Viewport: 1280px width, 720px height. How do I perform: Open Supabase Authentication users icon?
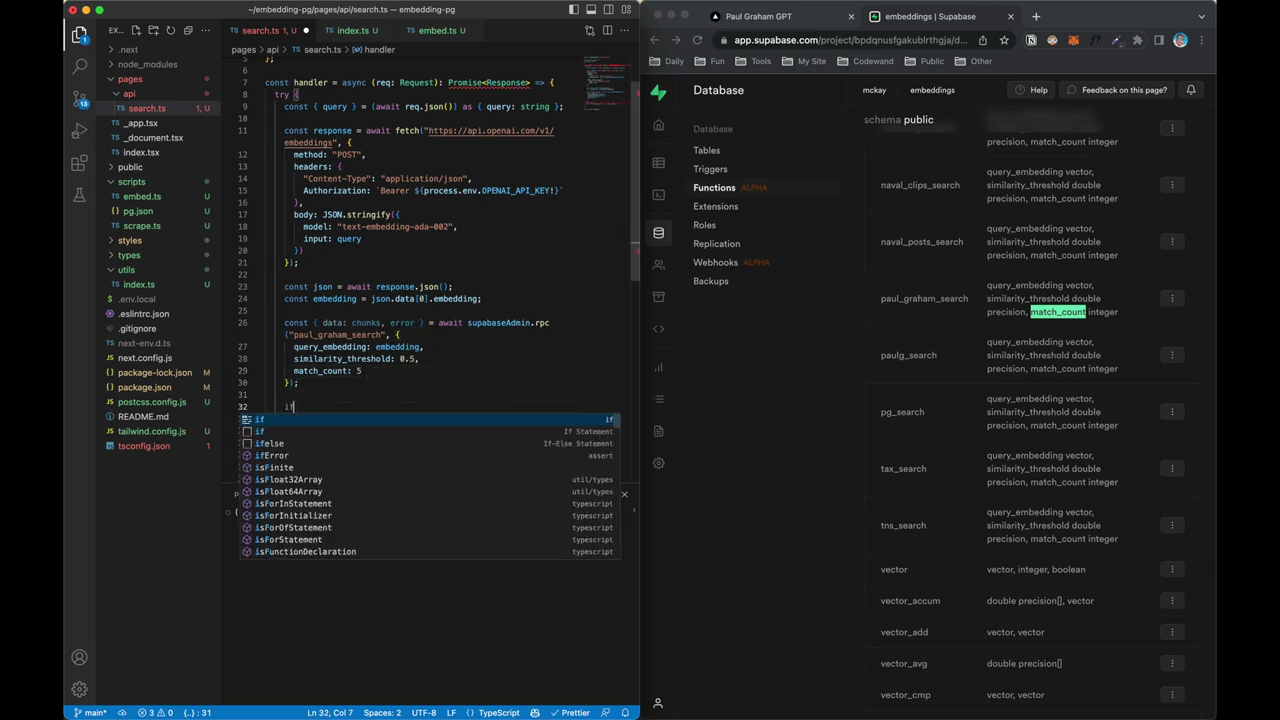tap(658, 265)
